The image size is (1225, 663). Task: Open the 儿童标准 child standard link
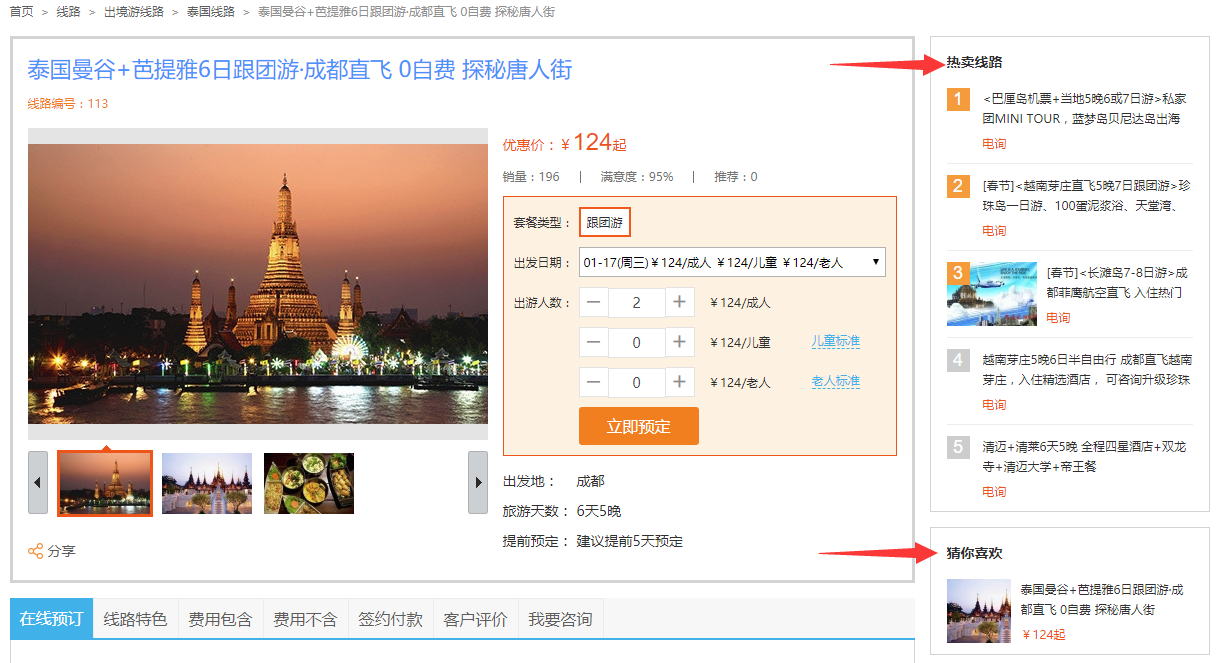tap(835, 342)
